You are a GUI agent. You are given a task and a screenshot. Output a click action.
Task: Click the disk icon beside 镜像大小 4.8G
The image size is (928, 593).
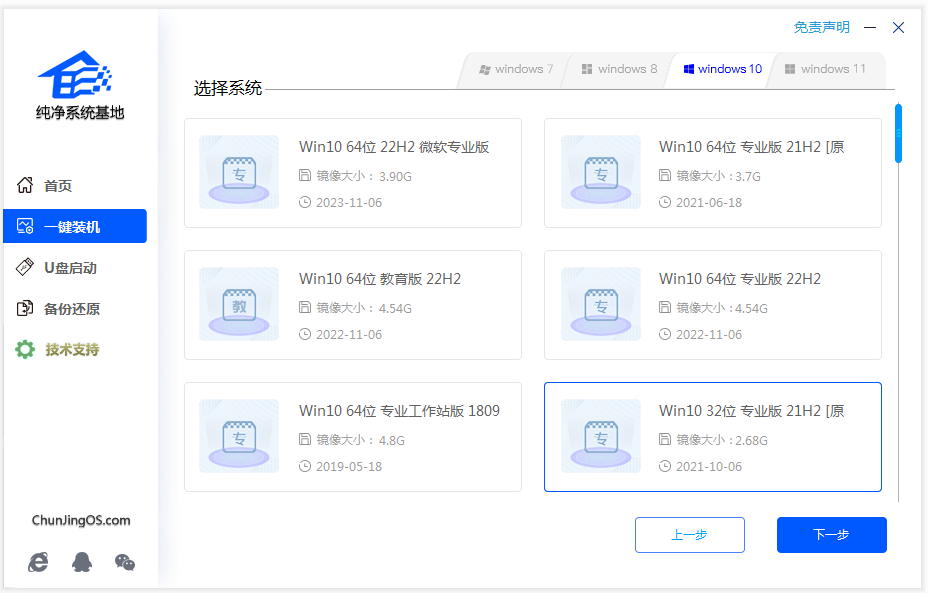(305, 439)
